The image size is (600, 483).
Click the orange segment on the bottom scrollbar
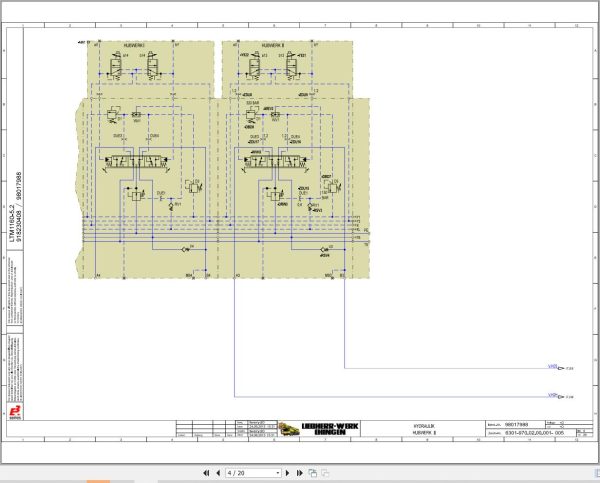pyautogui.click(x=98, y=481)
